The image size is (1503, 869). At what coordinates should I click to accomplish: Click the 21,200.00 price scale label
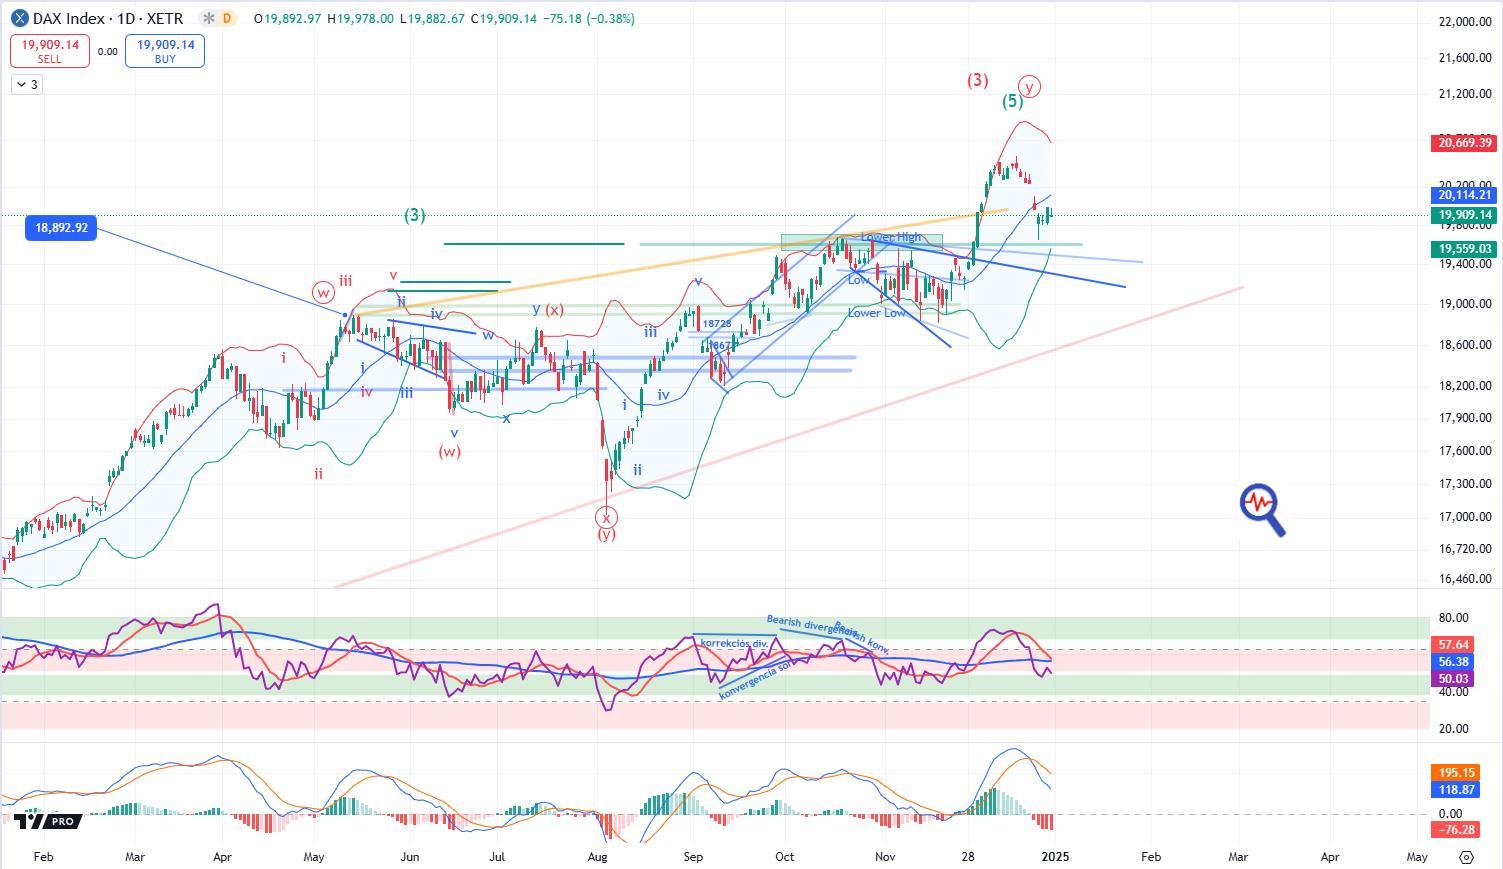tap(1464, 94)
